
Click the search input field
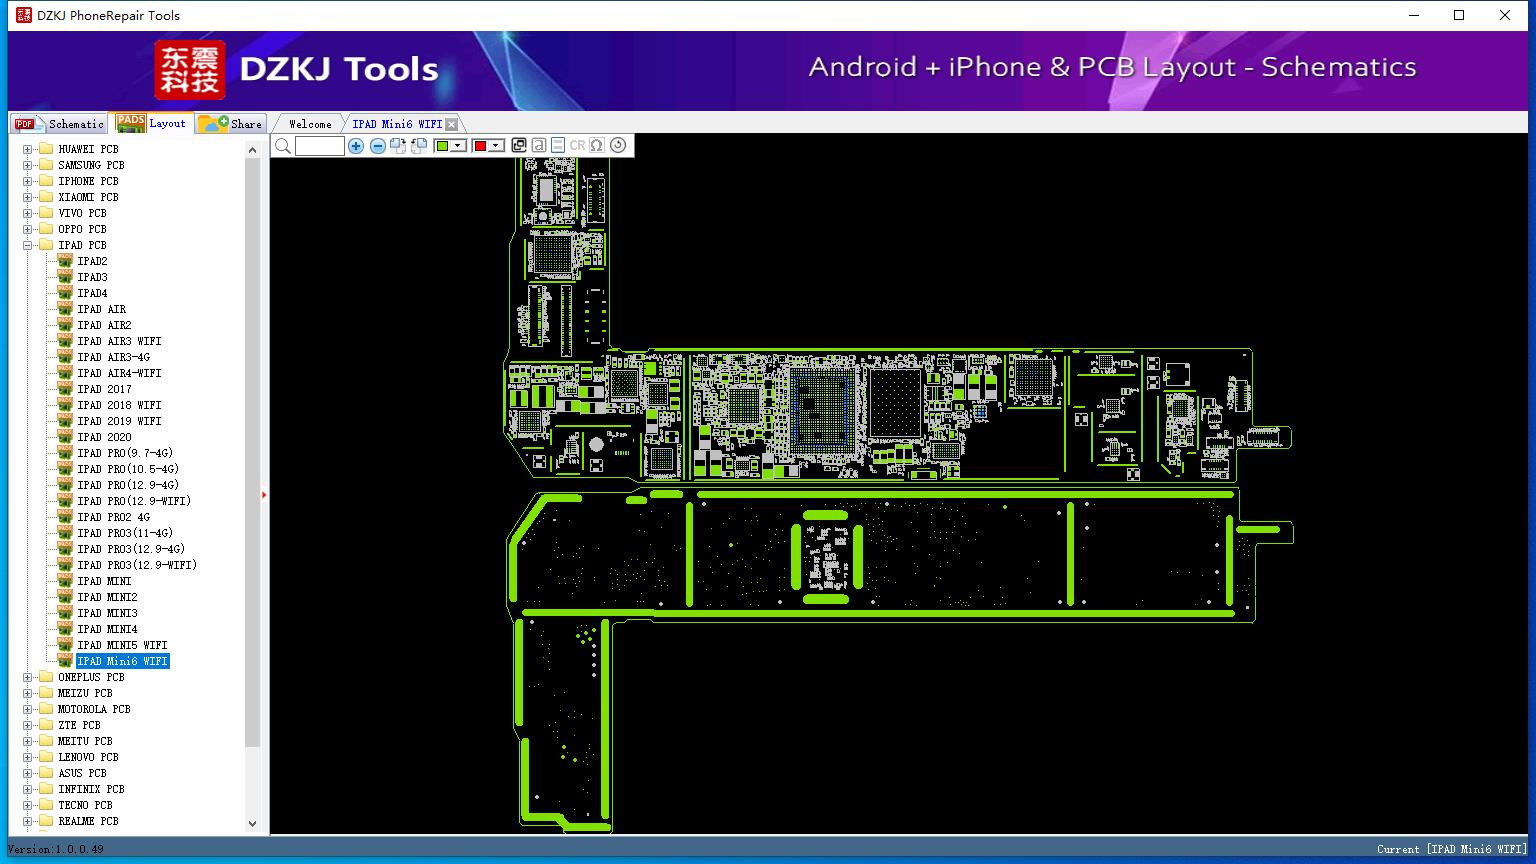pyautogui.click(x=320, y=146)
